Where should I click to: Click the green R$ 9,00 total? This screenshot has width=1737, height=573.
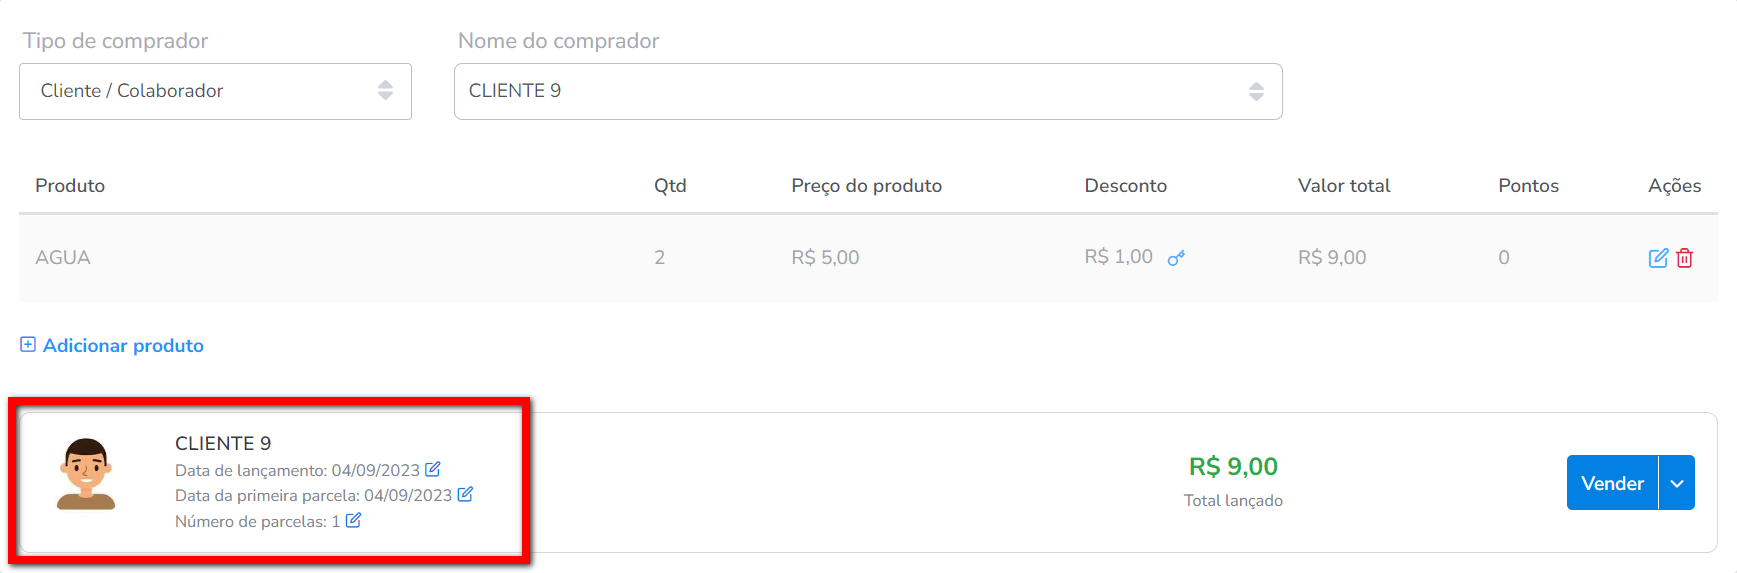pos(1233,467)
